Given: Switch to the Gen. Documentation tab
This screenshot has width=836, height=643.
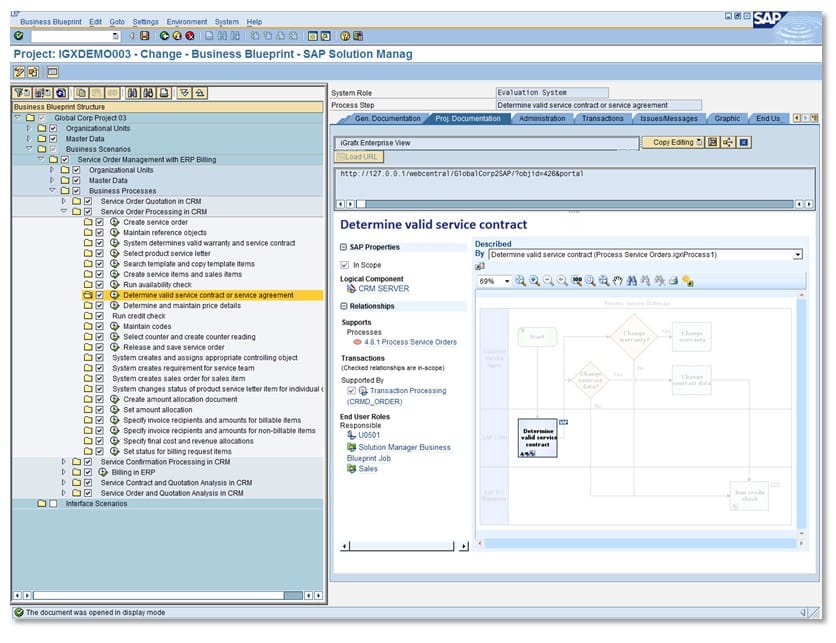Looking at the screenshot, I should click(x=387, y=118).
